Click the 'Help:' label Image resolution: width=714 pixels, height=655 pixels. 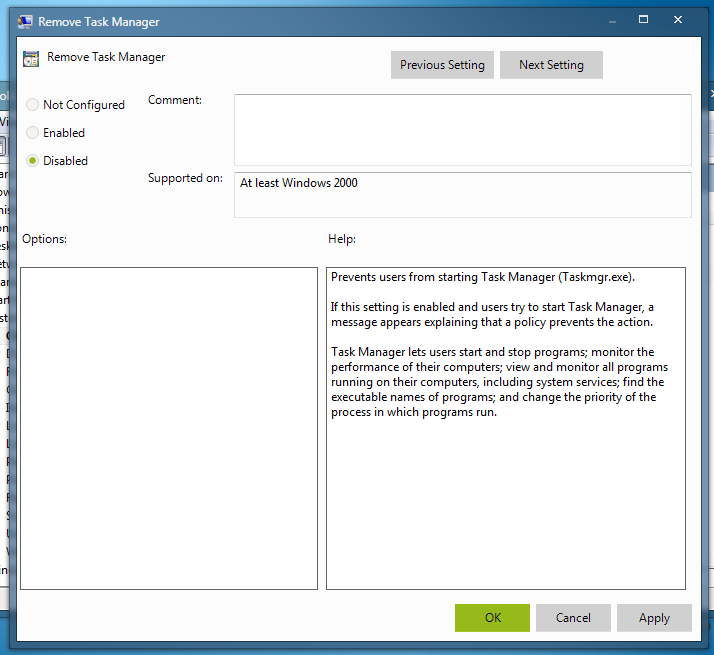pyautogui.click(x=342, y=239)
